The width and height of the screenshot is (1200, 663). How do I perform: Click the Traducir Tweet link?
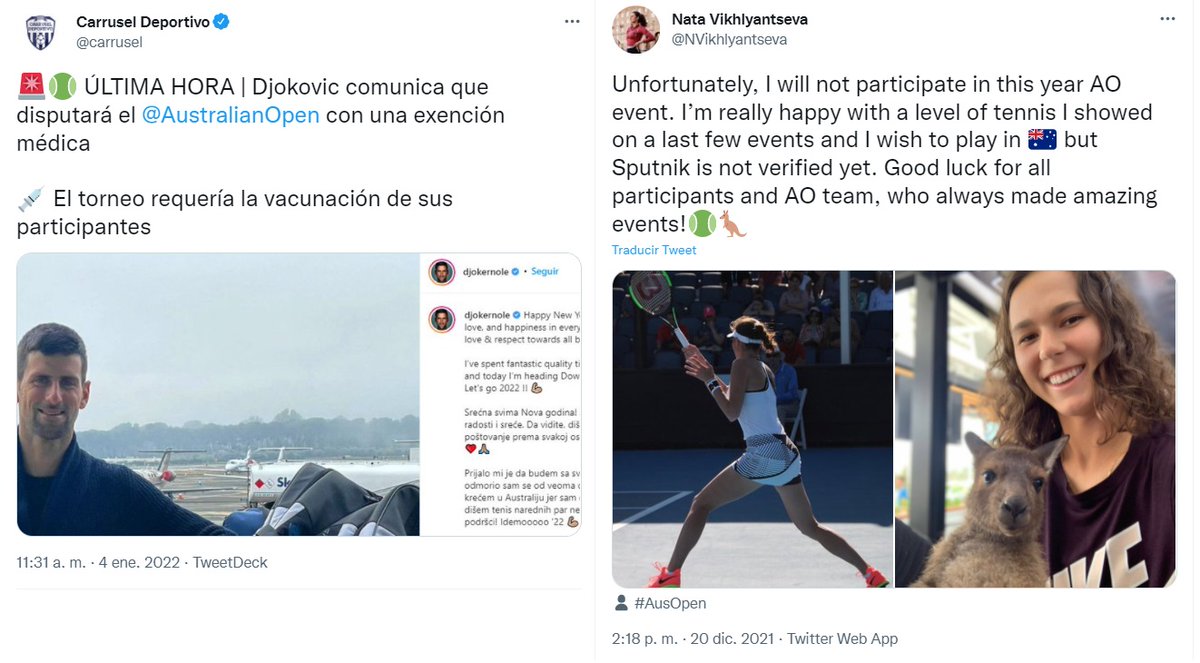pos(654,250)
